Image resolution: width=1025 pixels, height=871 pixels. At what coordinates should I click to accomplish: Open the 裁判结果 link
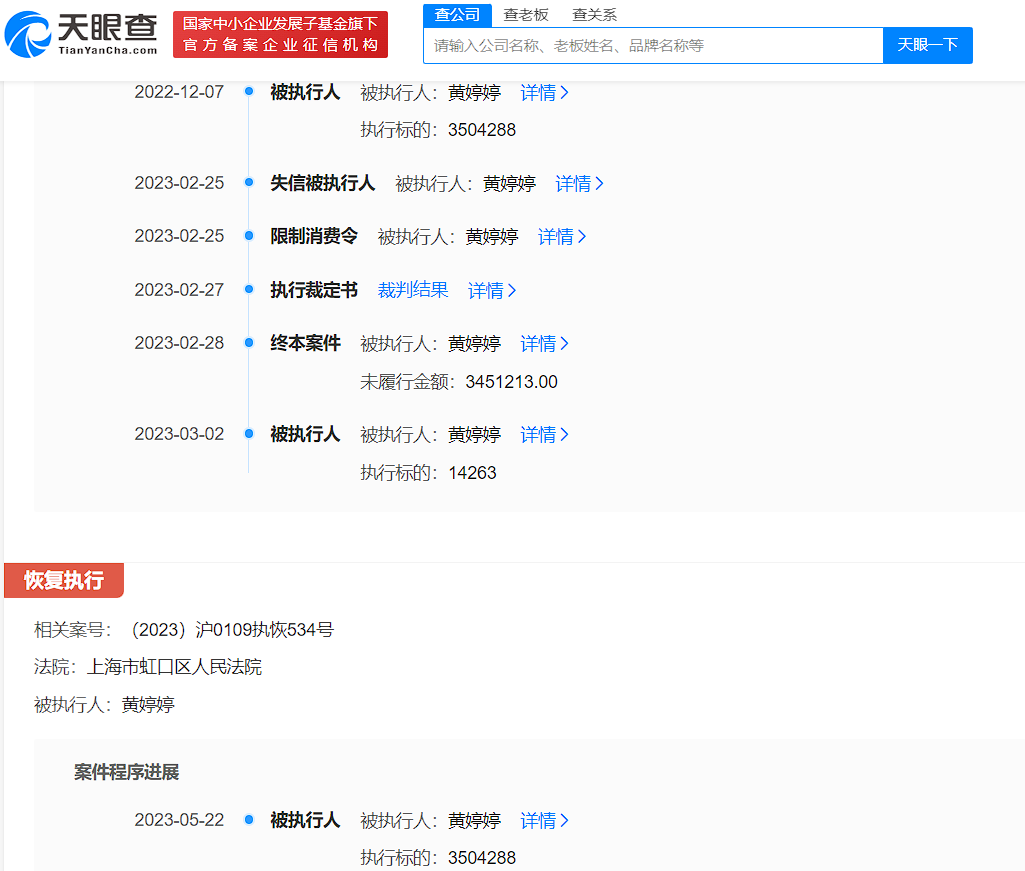[x=413, y=290]
